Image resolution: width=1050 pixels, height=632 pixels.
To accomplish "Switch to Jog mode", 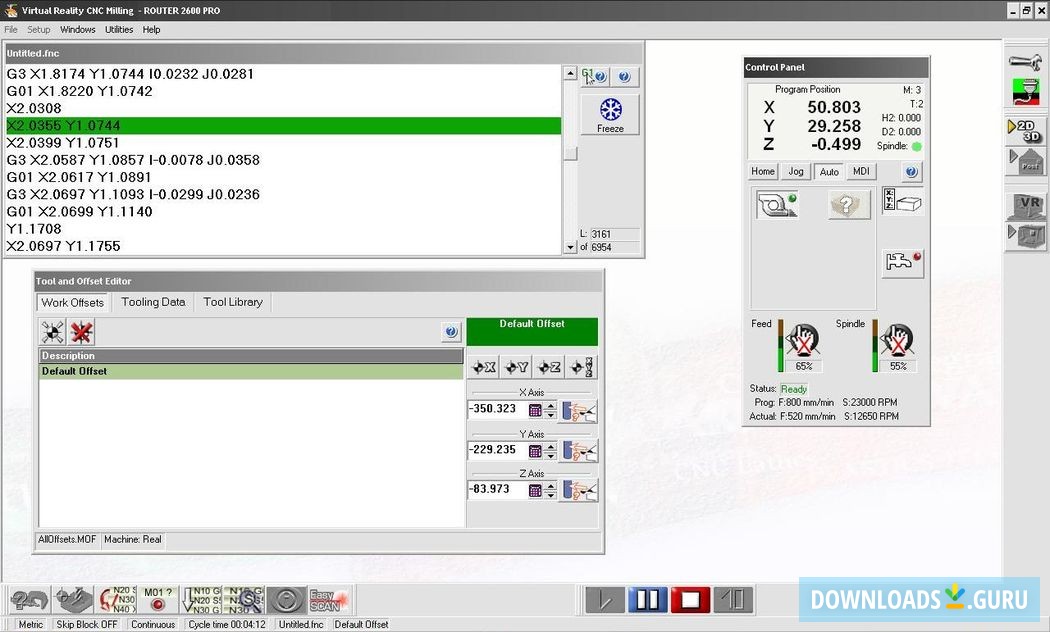I will coord(796,171).
